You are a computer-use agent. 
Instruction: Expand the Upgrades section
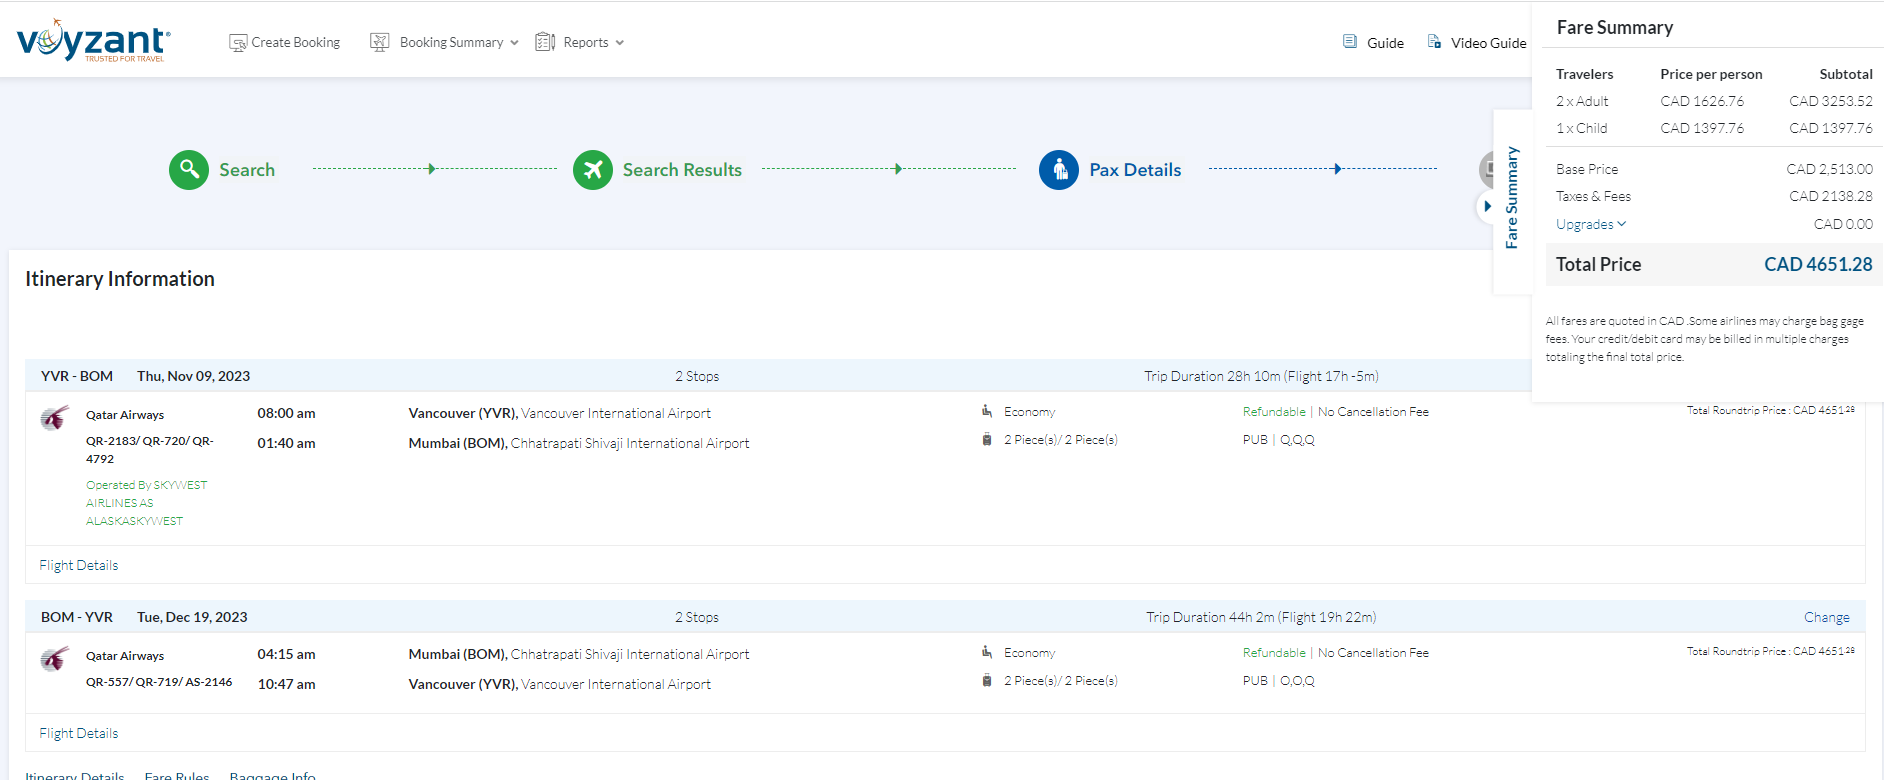tap(1590, 224)
